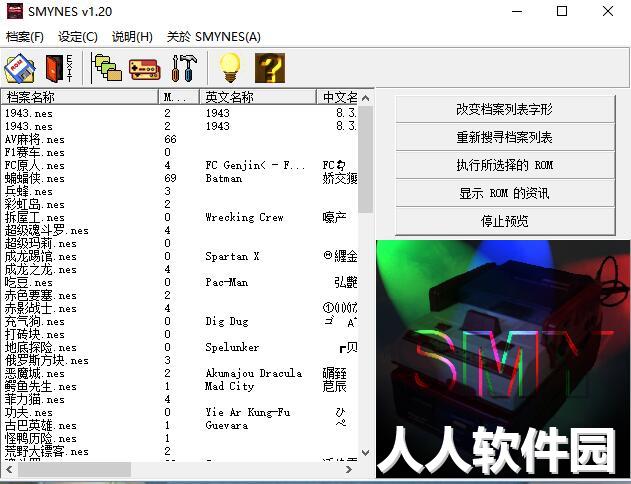Click the 重新搜寻档案列表 button
631x484 pixels.
click(x=505, y=137)
